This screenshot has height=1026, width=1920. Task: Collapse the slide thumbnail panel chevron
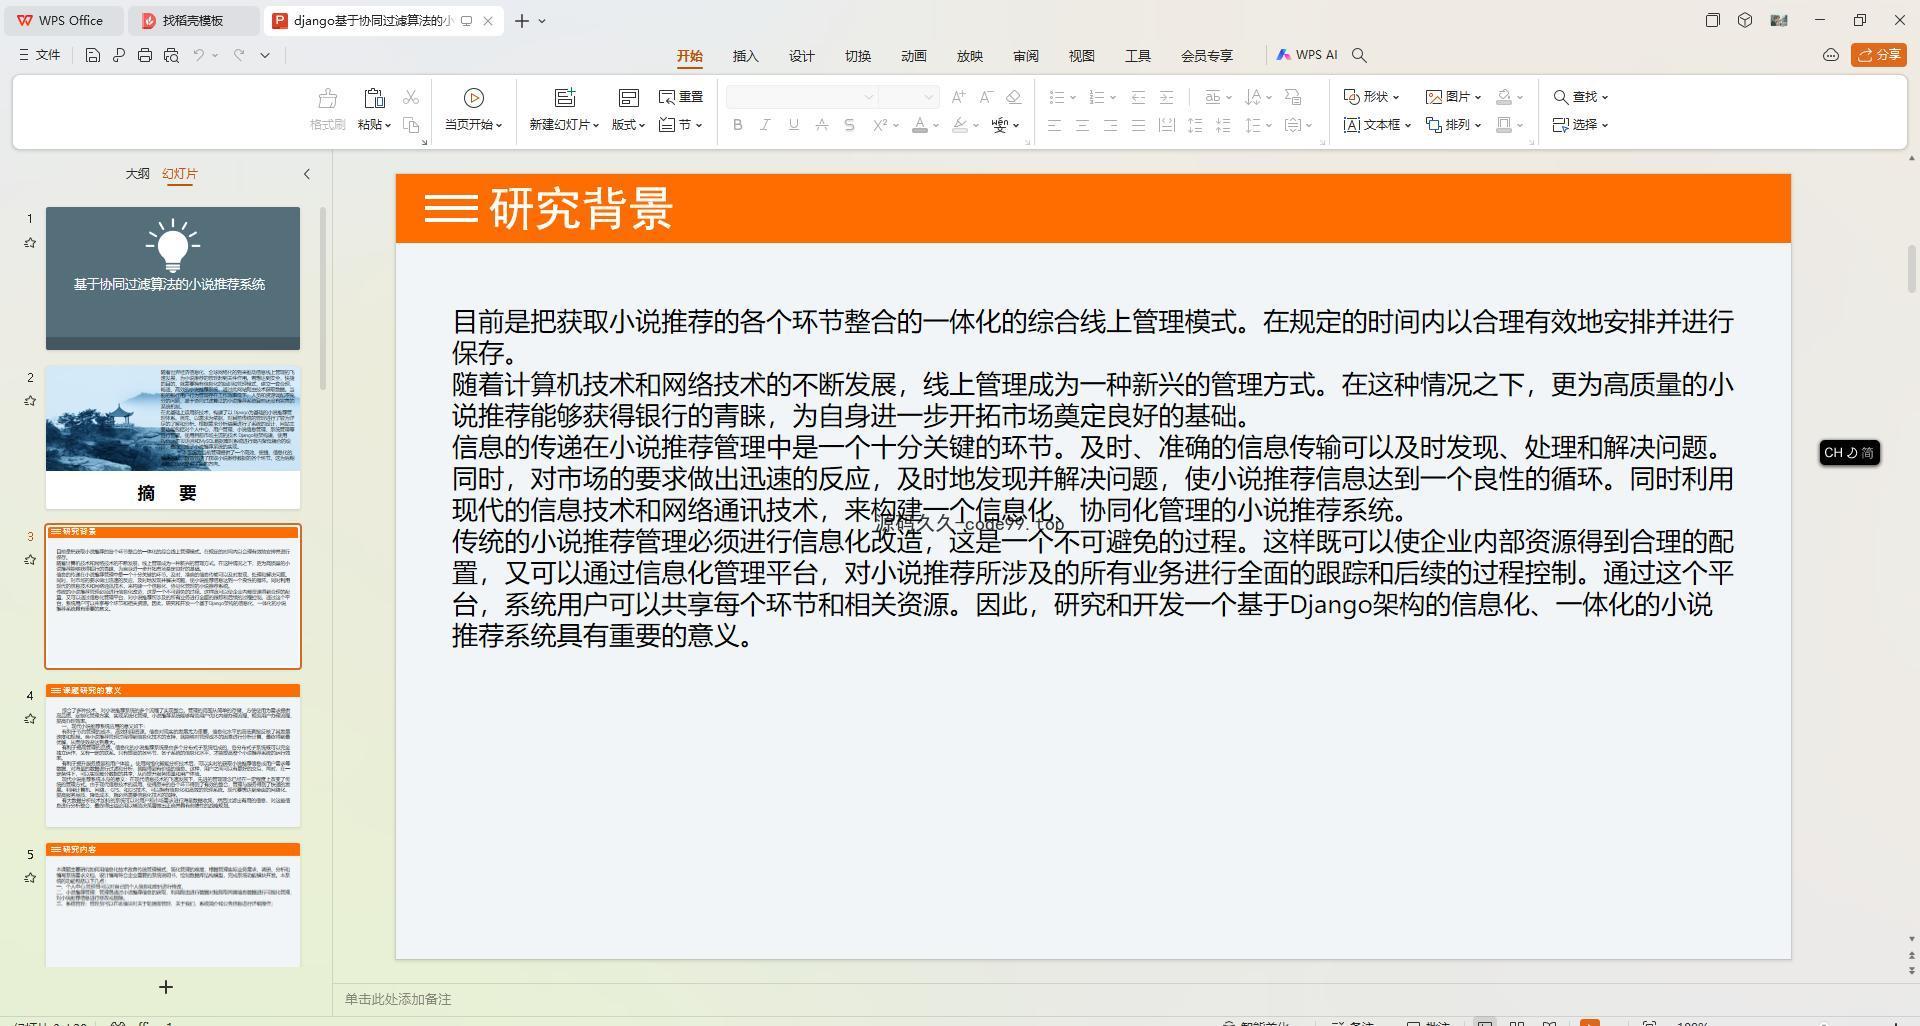point(307,174)
